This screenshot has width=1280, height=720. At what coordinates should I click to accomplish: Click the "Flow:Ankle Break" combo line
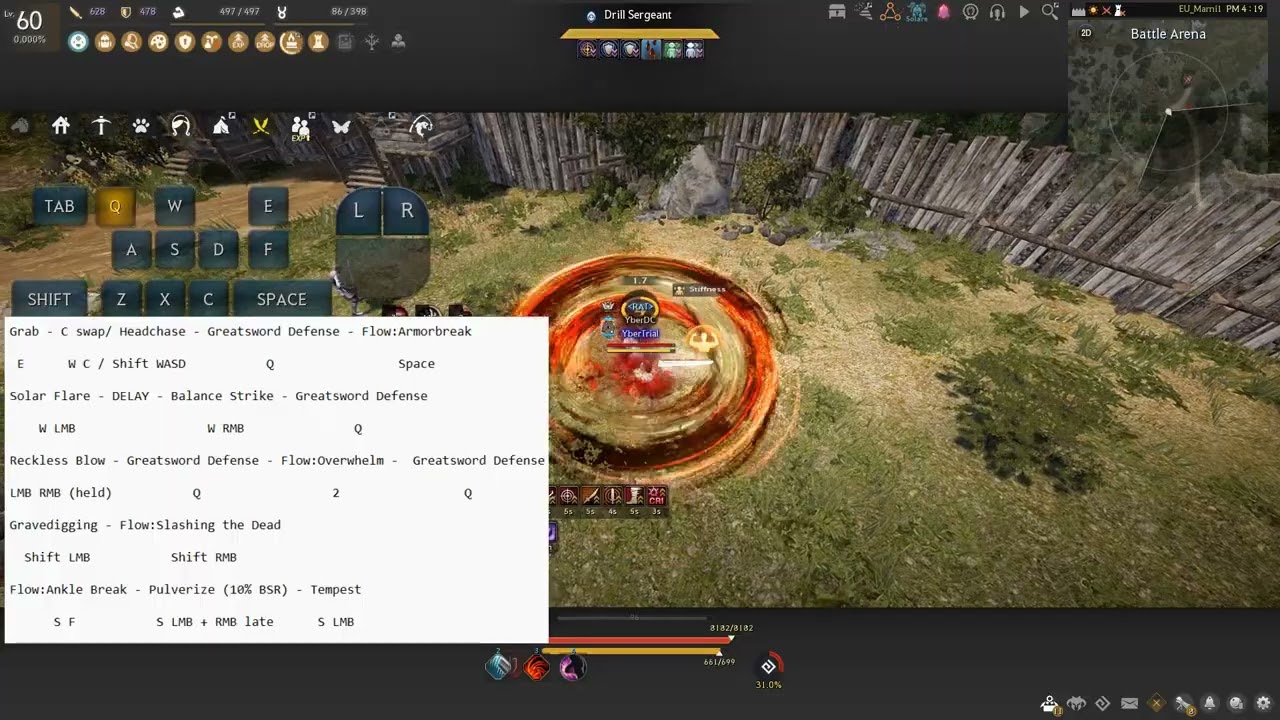pos(185,590)
